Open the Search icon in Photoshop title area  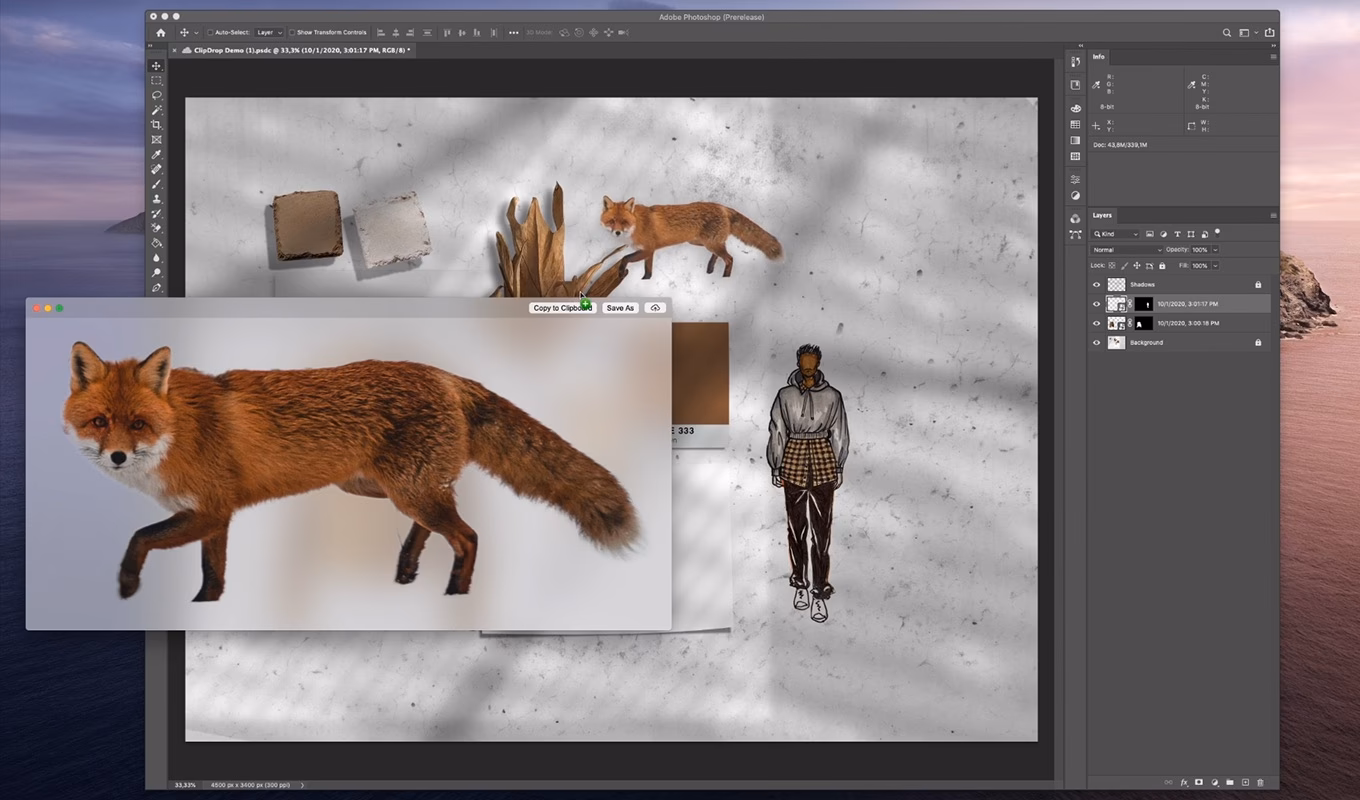[1227, 33]
